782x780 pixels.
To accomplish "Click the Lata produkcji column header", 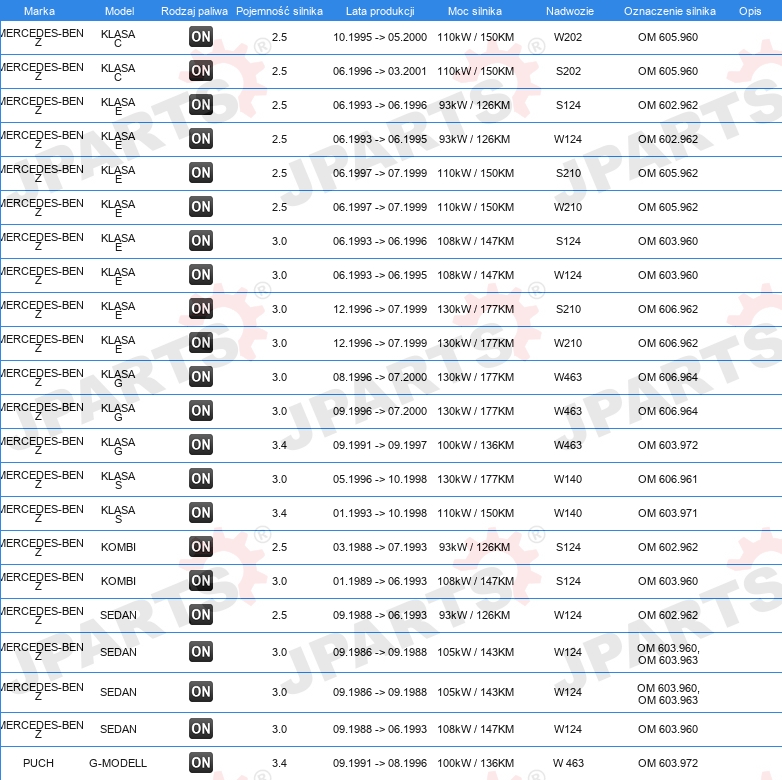I will click(x=380, y=11).
